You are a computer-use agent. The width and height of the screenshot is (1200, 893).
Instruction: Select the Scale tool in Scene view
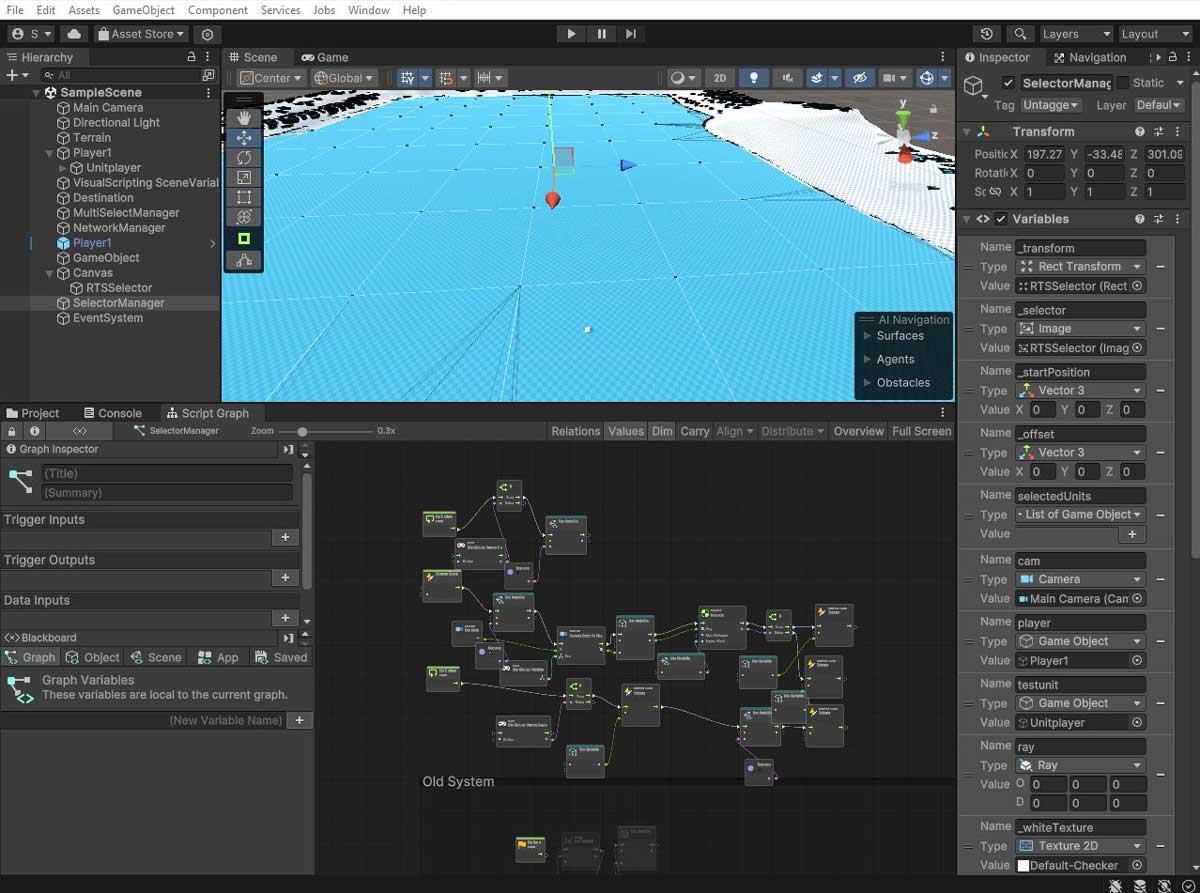(244, 178)
